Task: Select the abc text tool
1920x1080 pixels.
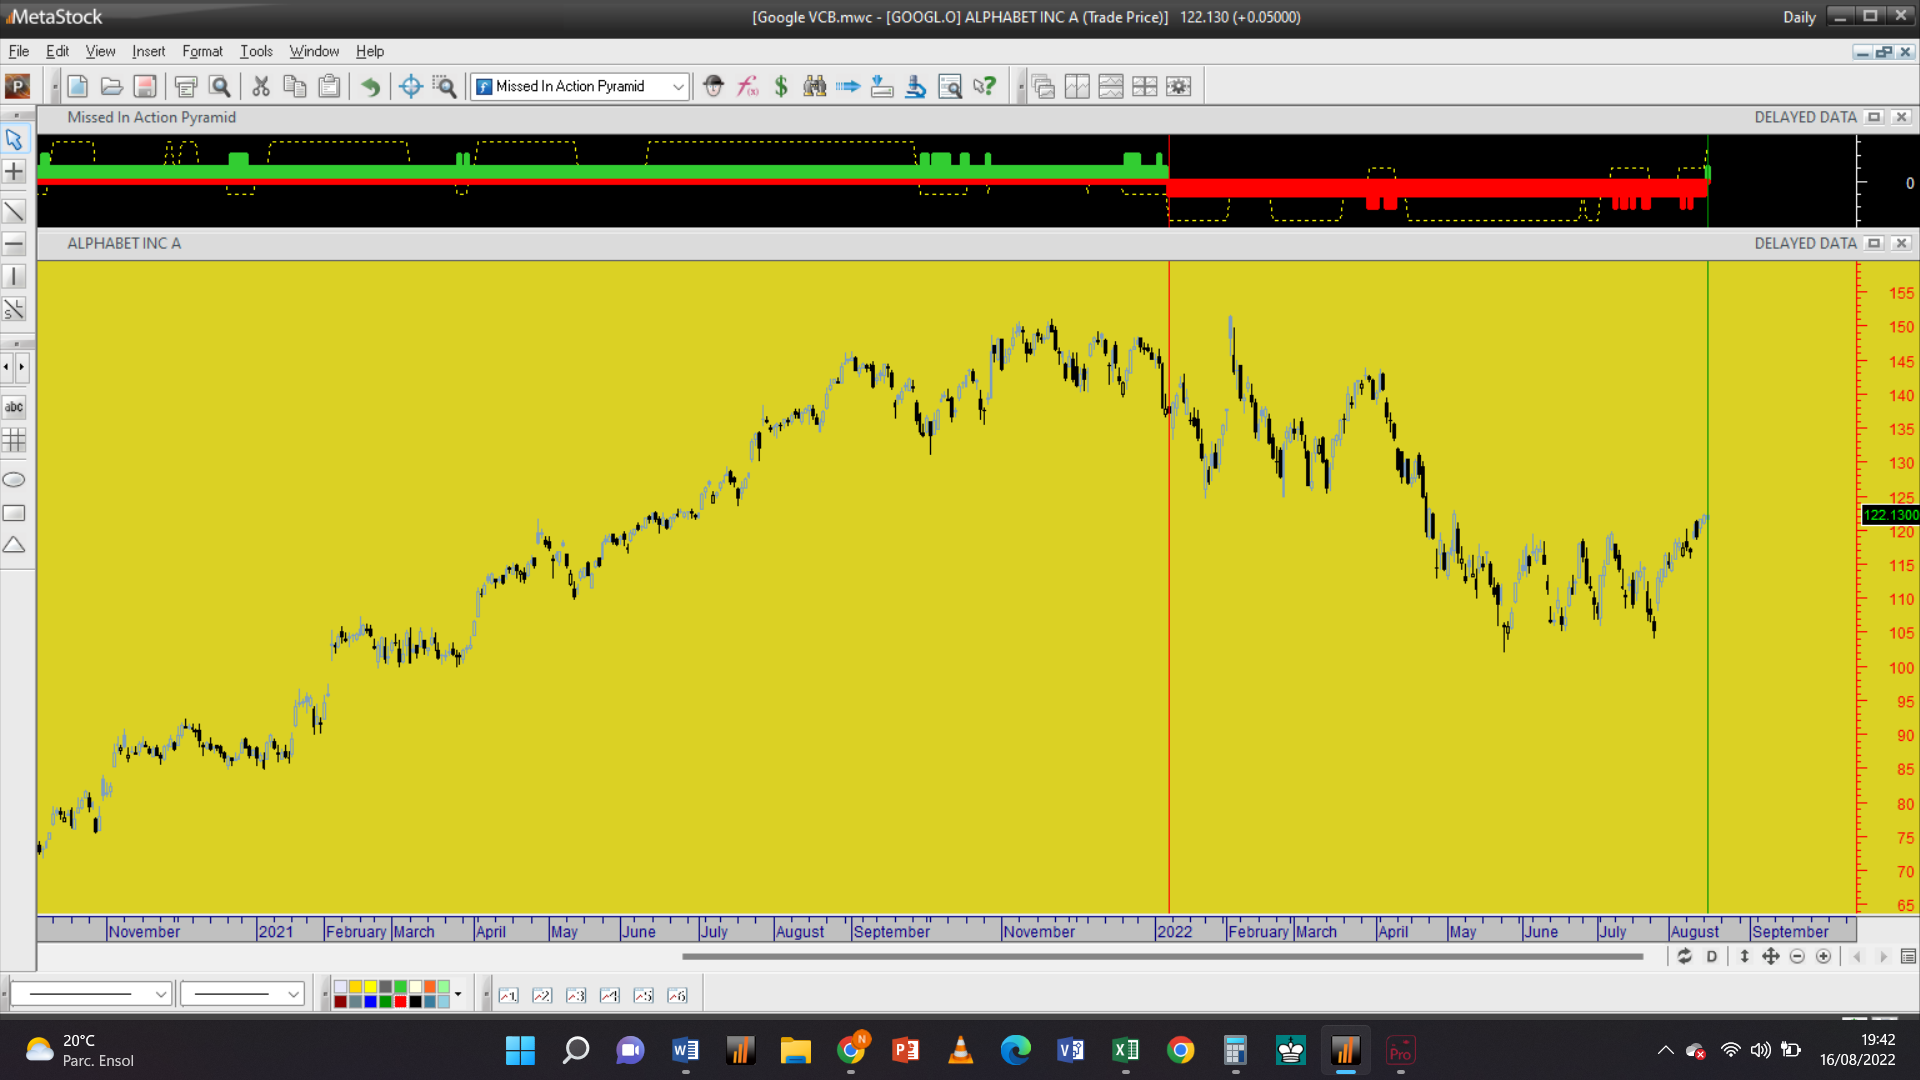Action: click(14, 407)
